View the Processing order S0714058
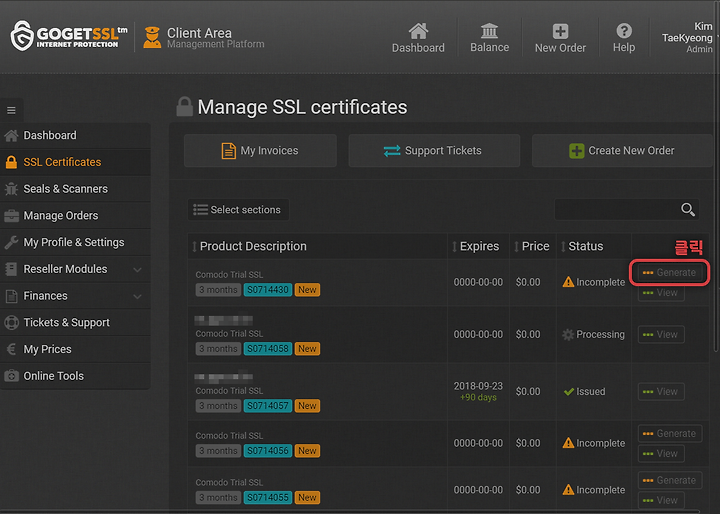Image resolution: width=720 pixels, height=514 pixels. click(661, 334)
